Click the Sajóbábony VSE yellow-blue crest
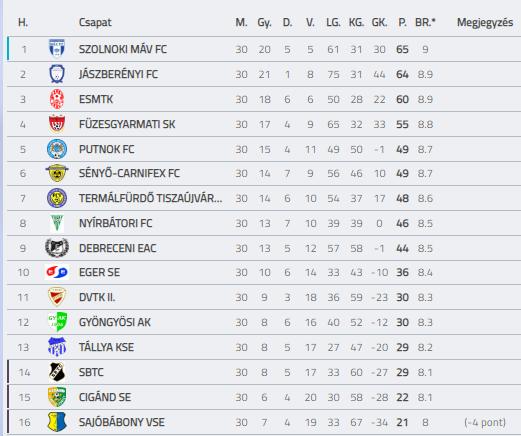This screenshot has height=436, width=521. tap(57, 422)
